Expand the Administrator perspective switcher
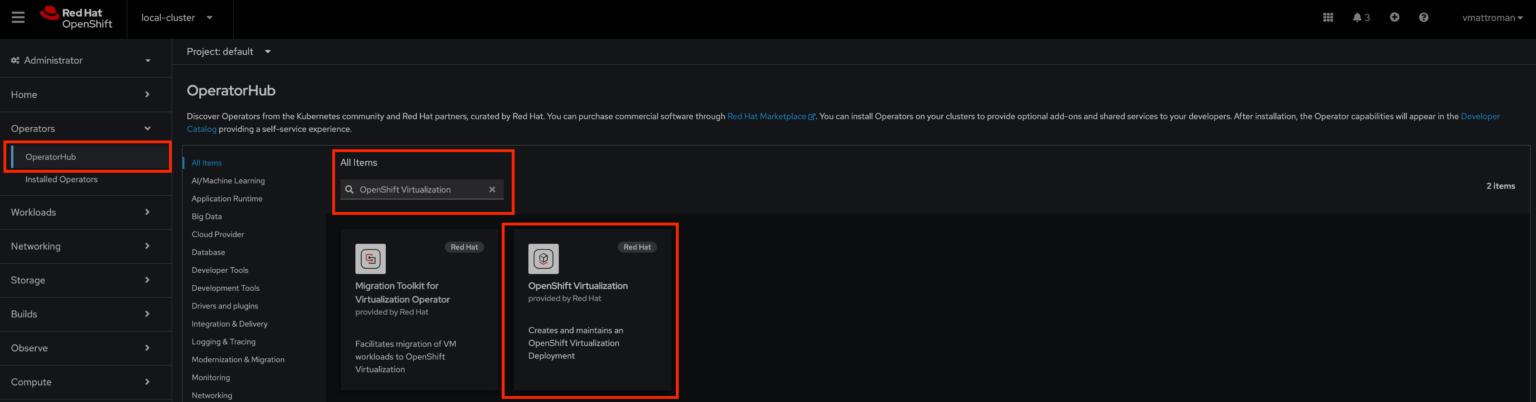This screenshot has width=1536, height=402. pyautogui.click(x=80, y=60)
